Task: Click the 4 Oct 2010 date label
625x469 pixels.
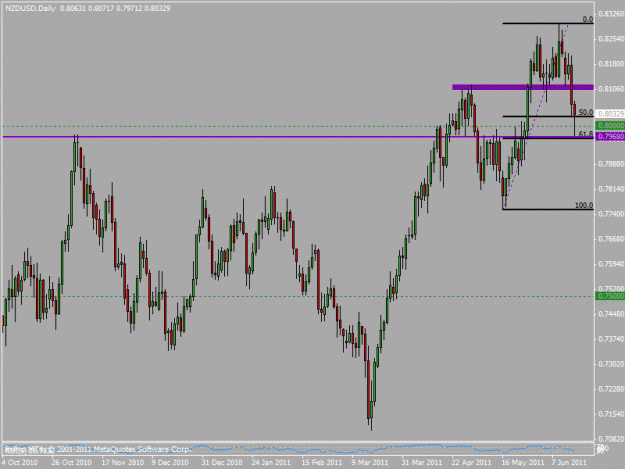Action: 19,463
